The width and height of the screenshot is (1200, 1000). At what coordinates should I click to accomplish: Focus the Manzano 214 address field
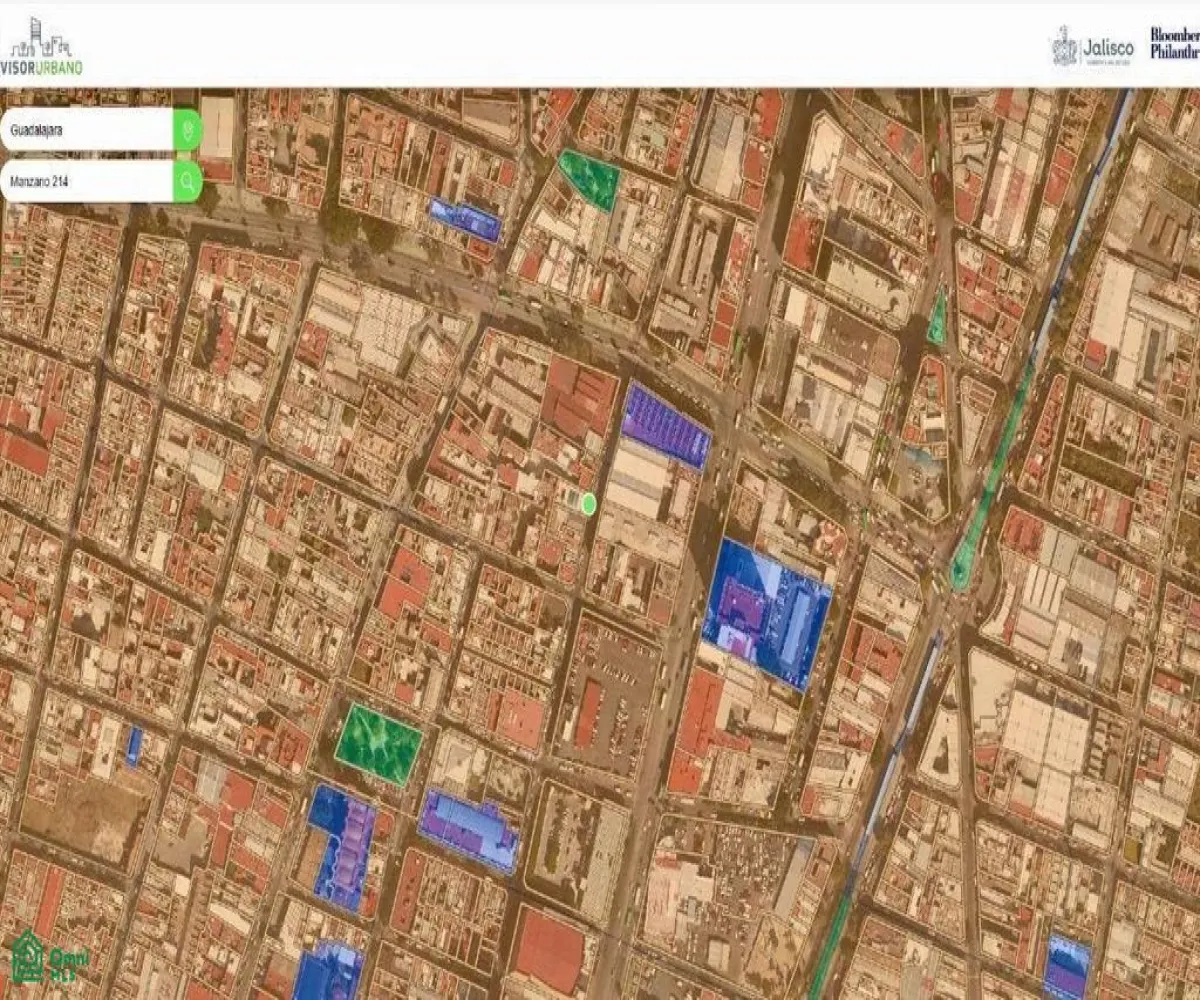pyautogui.click(x=88, y=182)
